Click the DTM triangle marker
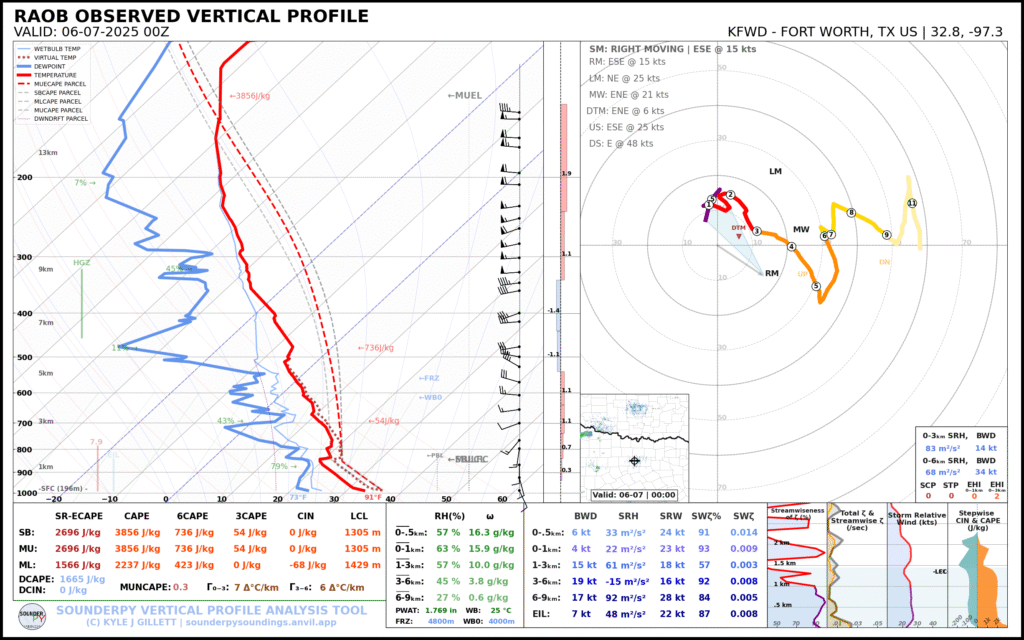This screenshot has width=1024, height=640. 739,234
